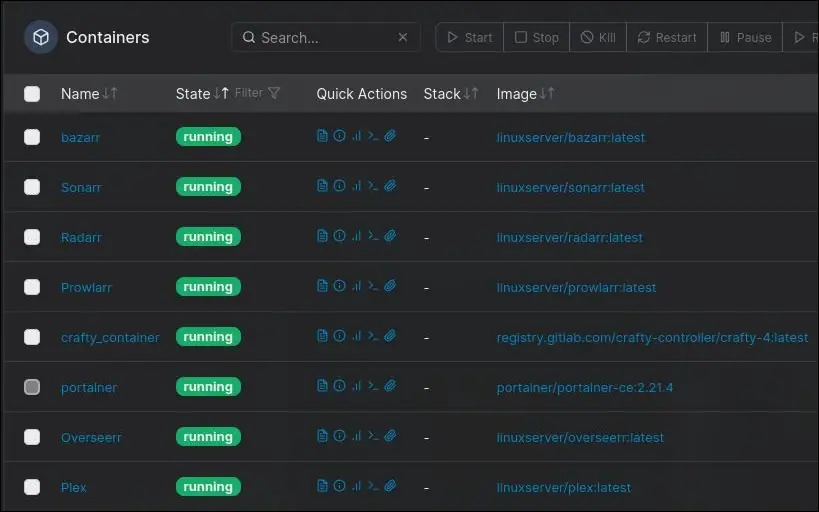819x512 pixels.
Task: Open the Overseerr container link
Action: pyautogui.click(x=91, y=437)
